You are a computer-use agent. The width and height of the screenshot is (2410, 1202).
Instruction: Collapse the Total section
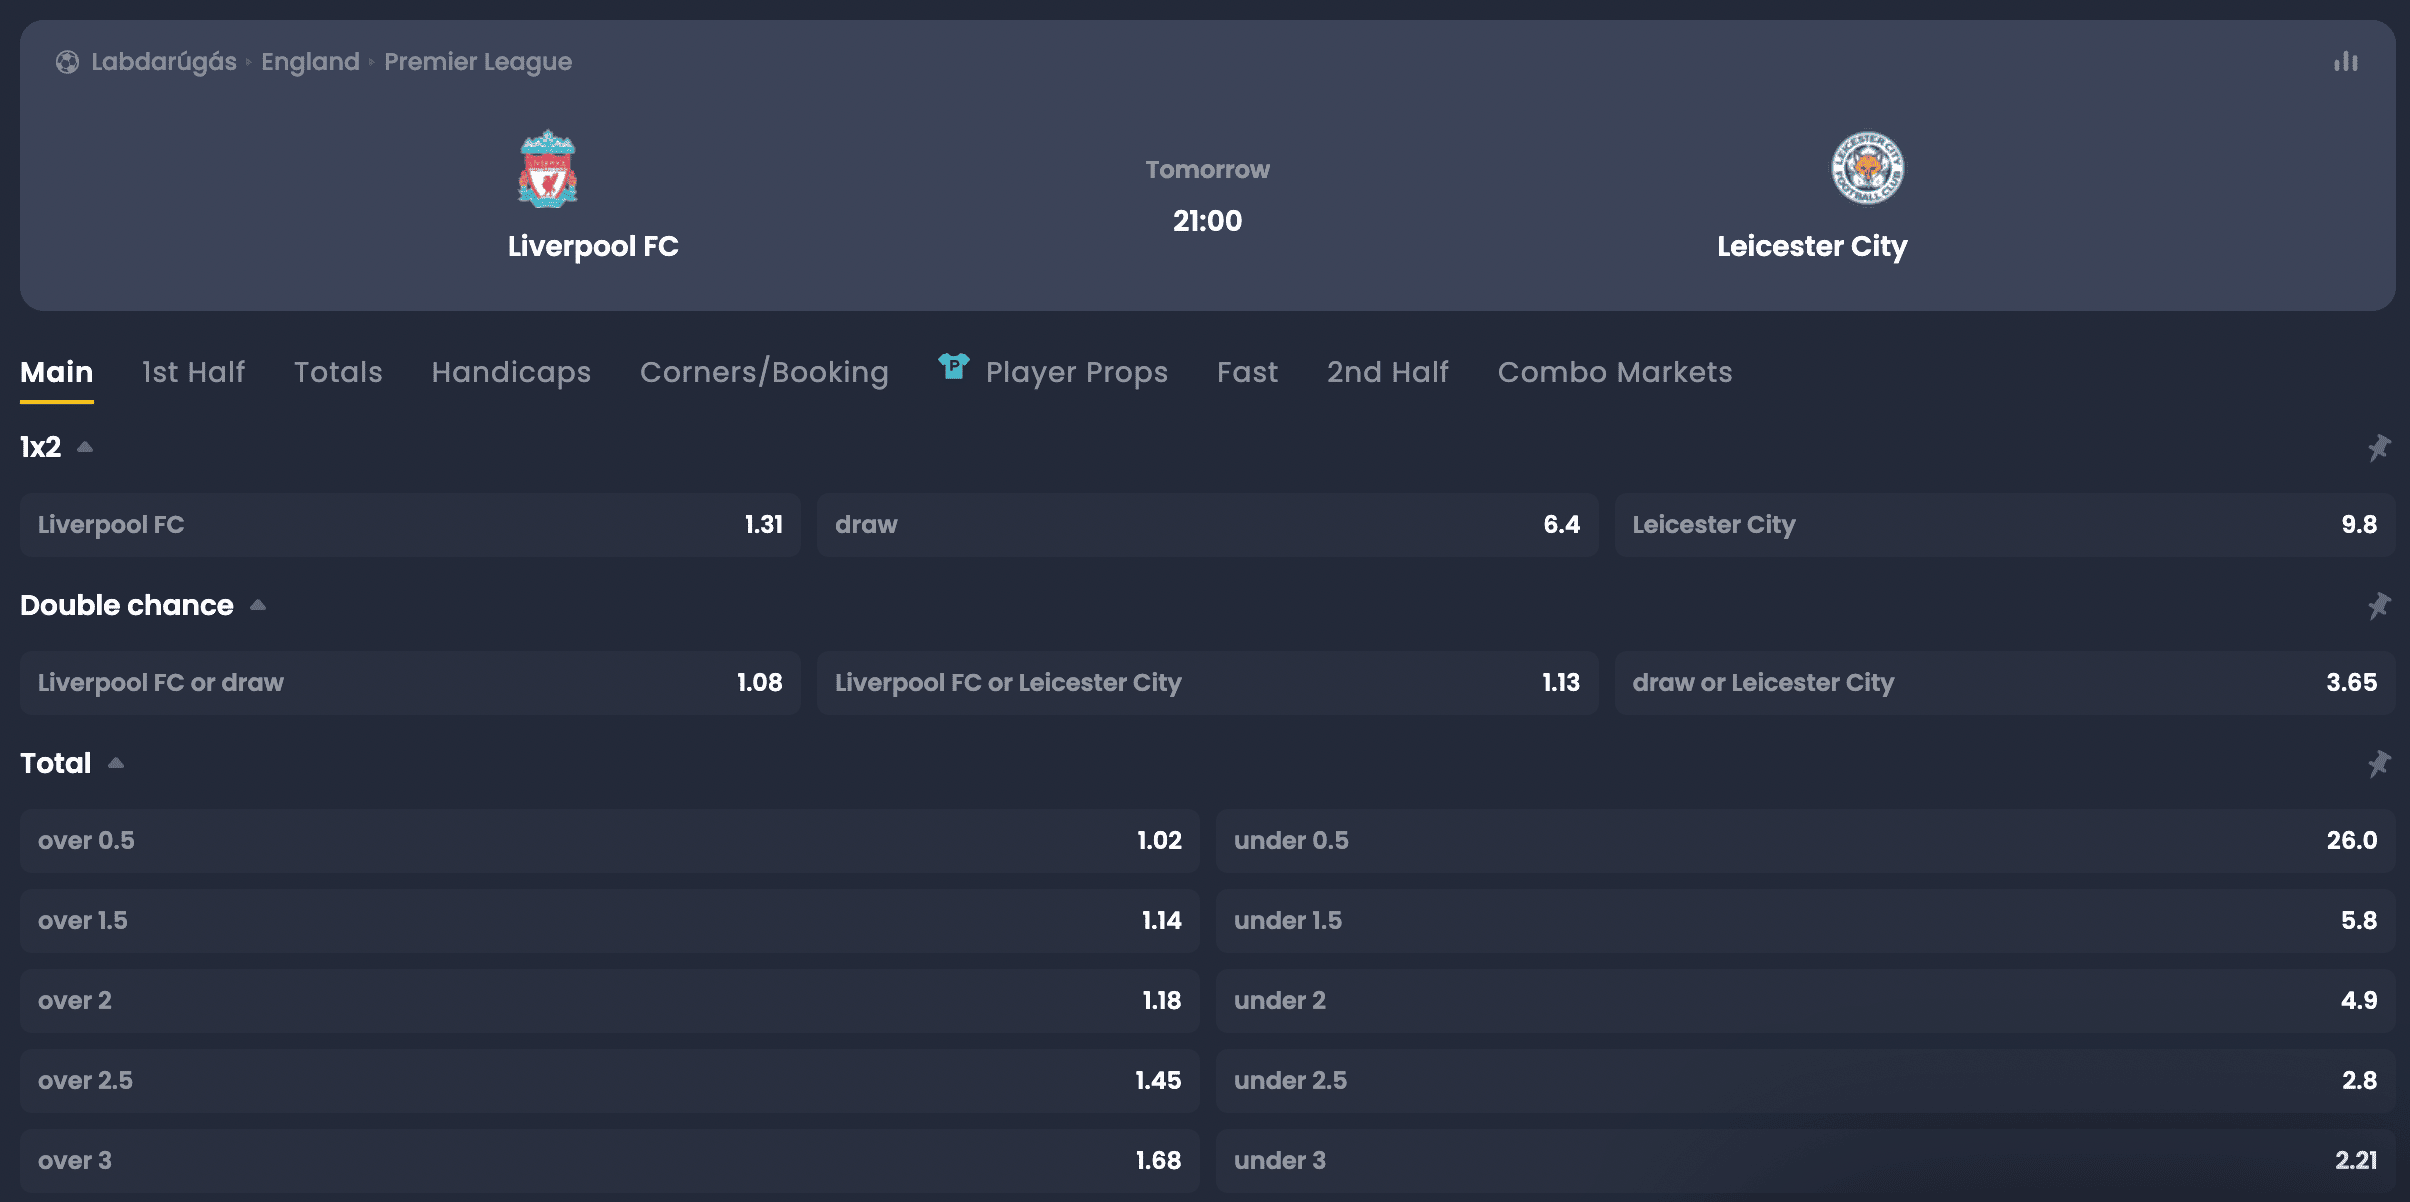[x=116, y=763]
